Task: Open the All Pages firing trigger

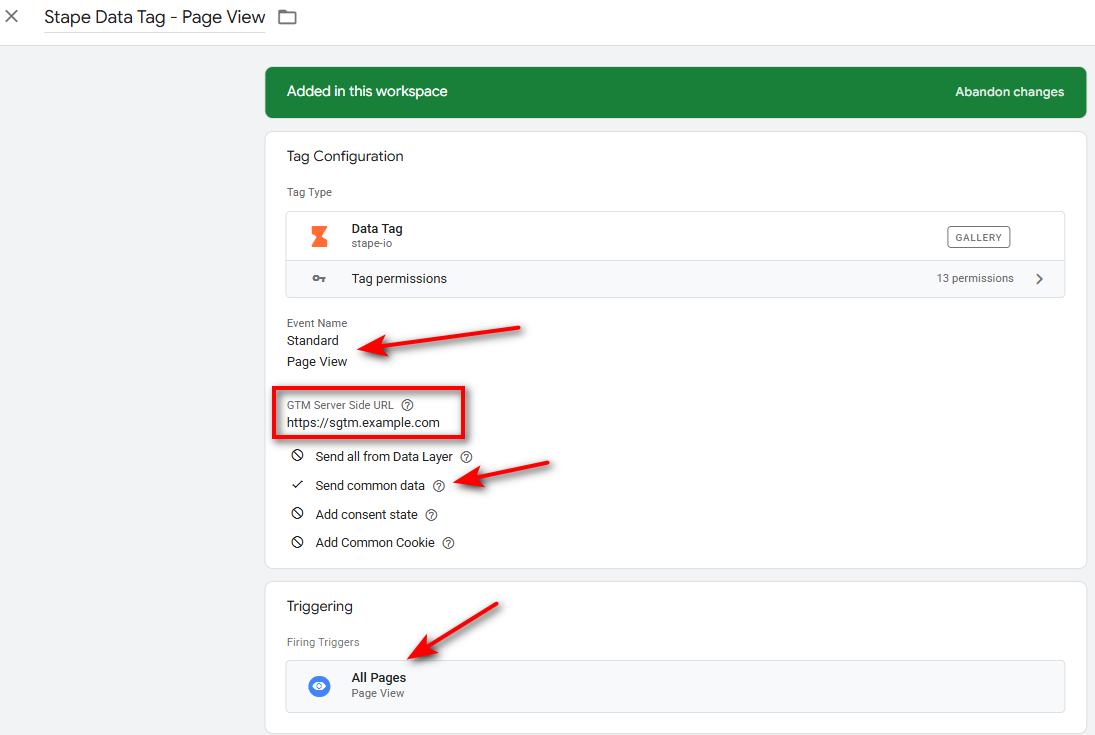Action: pyautogui.click(x=675, y=686)
